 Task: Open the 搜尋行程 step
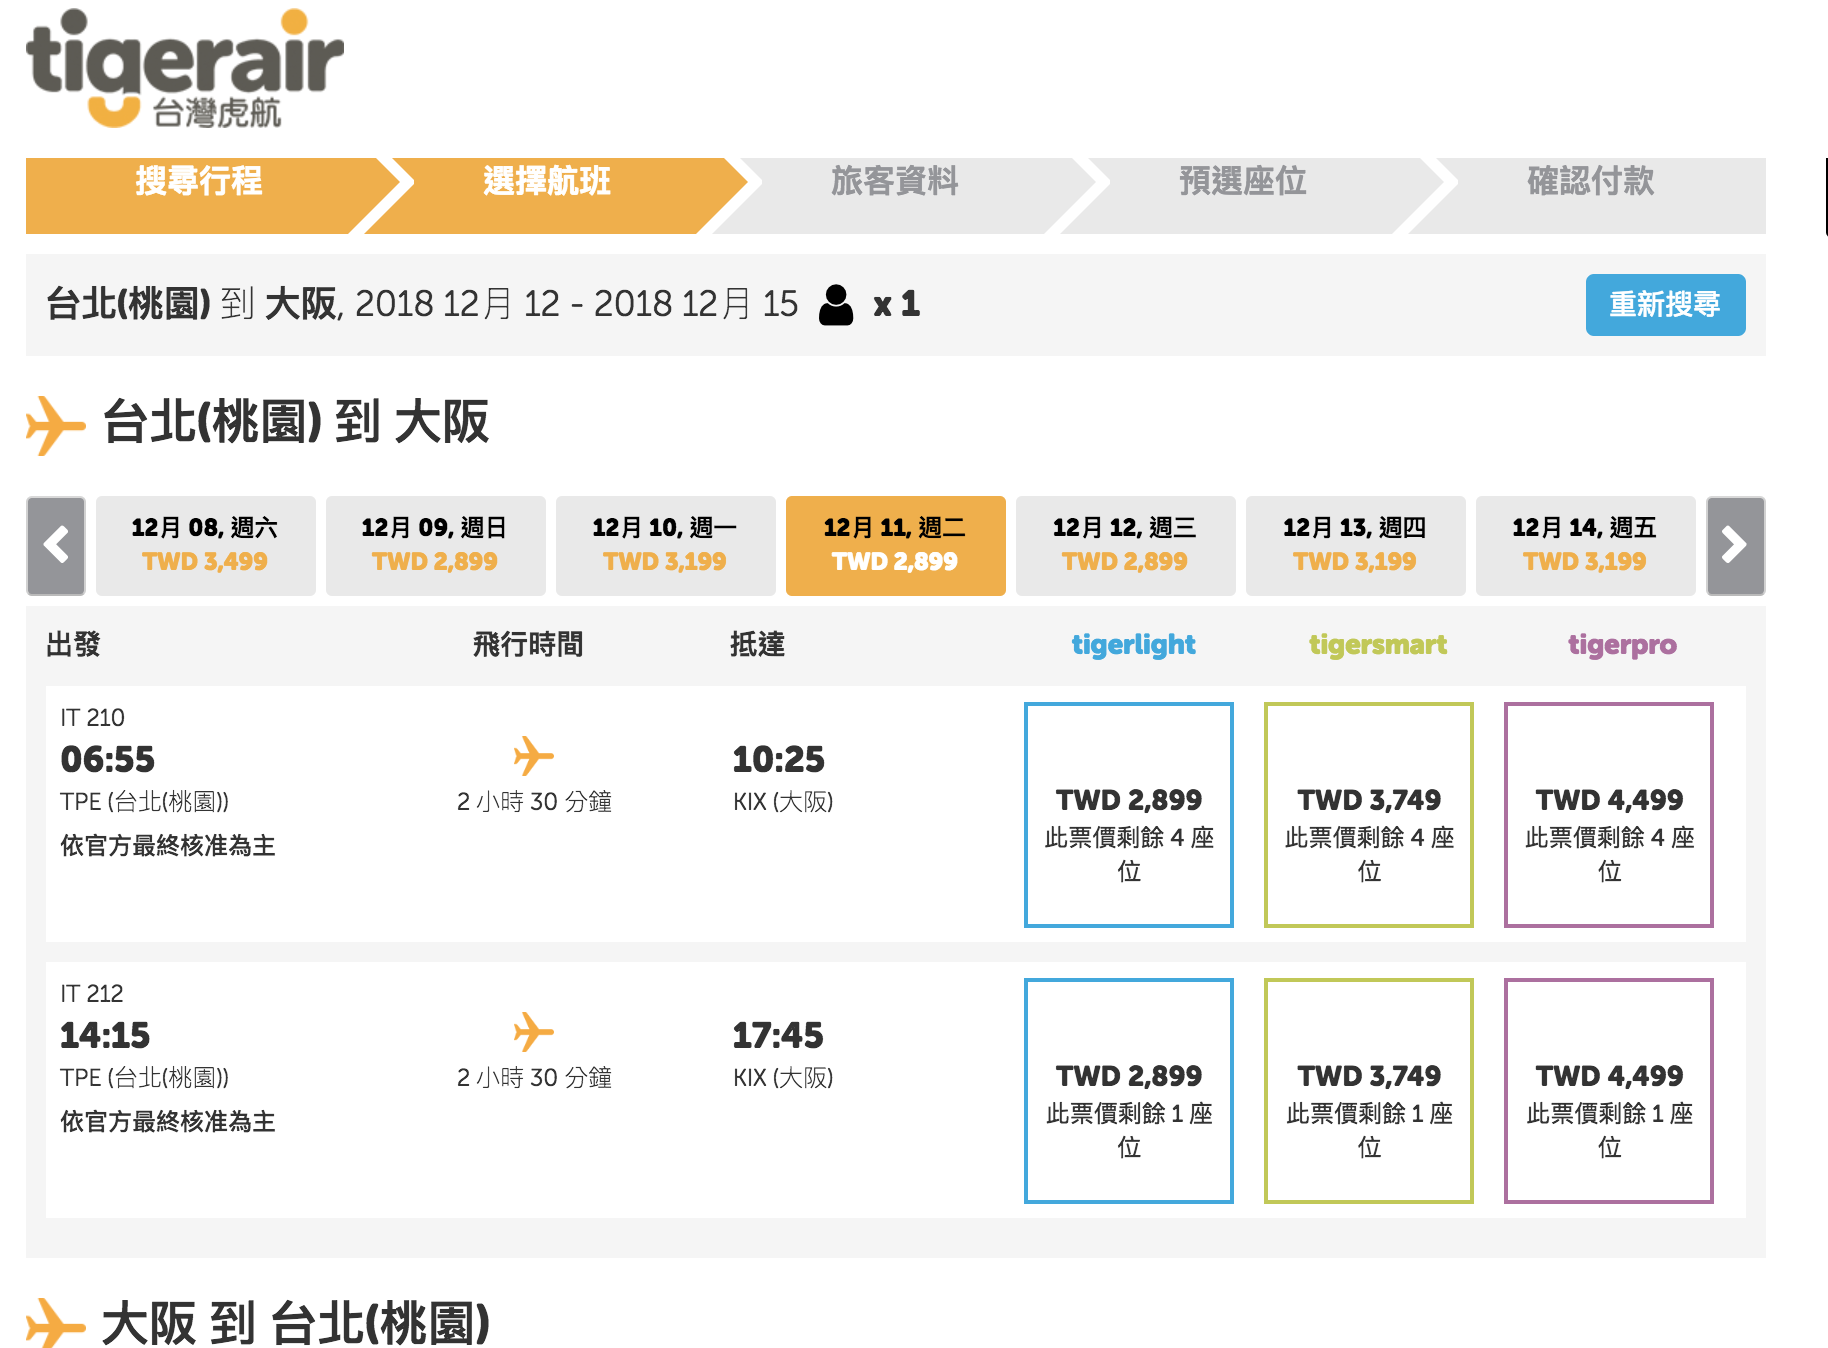[x=200, y=196]
